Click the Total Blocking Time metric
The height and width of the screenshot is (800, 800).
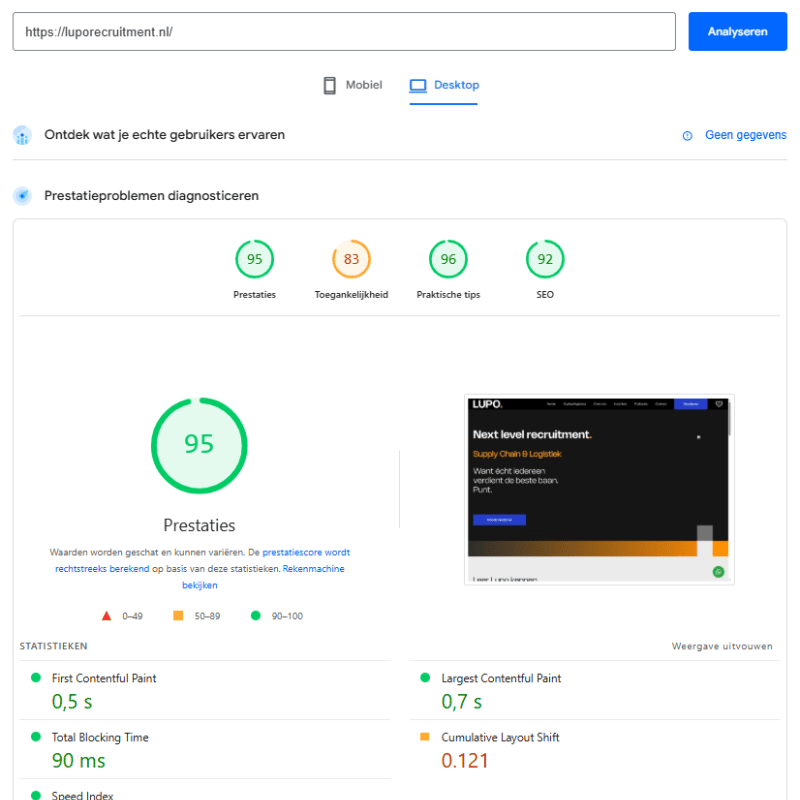pos(205,749)
